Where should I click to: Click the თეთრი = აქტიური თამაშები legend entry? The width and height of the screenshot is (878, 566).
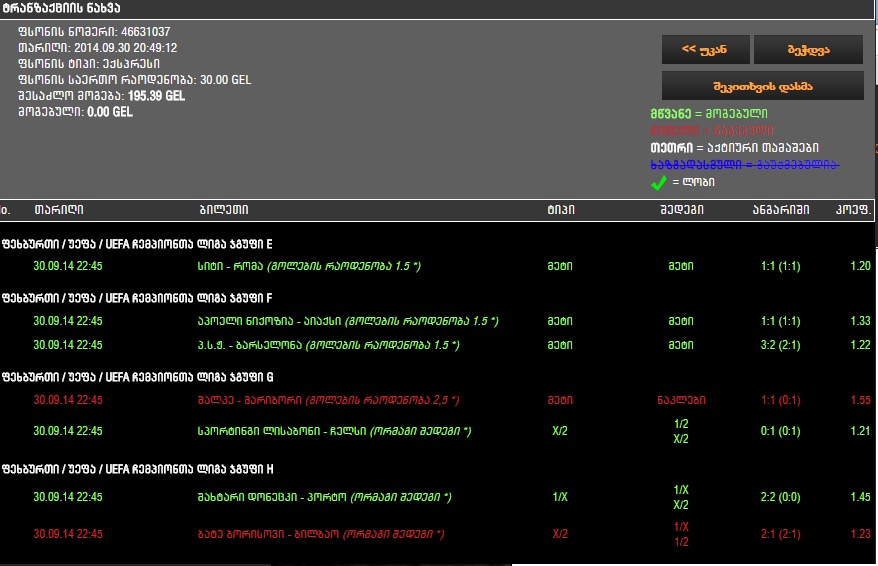(x=734, y=147)
